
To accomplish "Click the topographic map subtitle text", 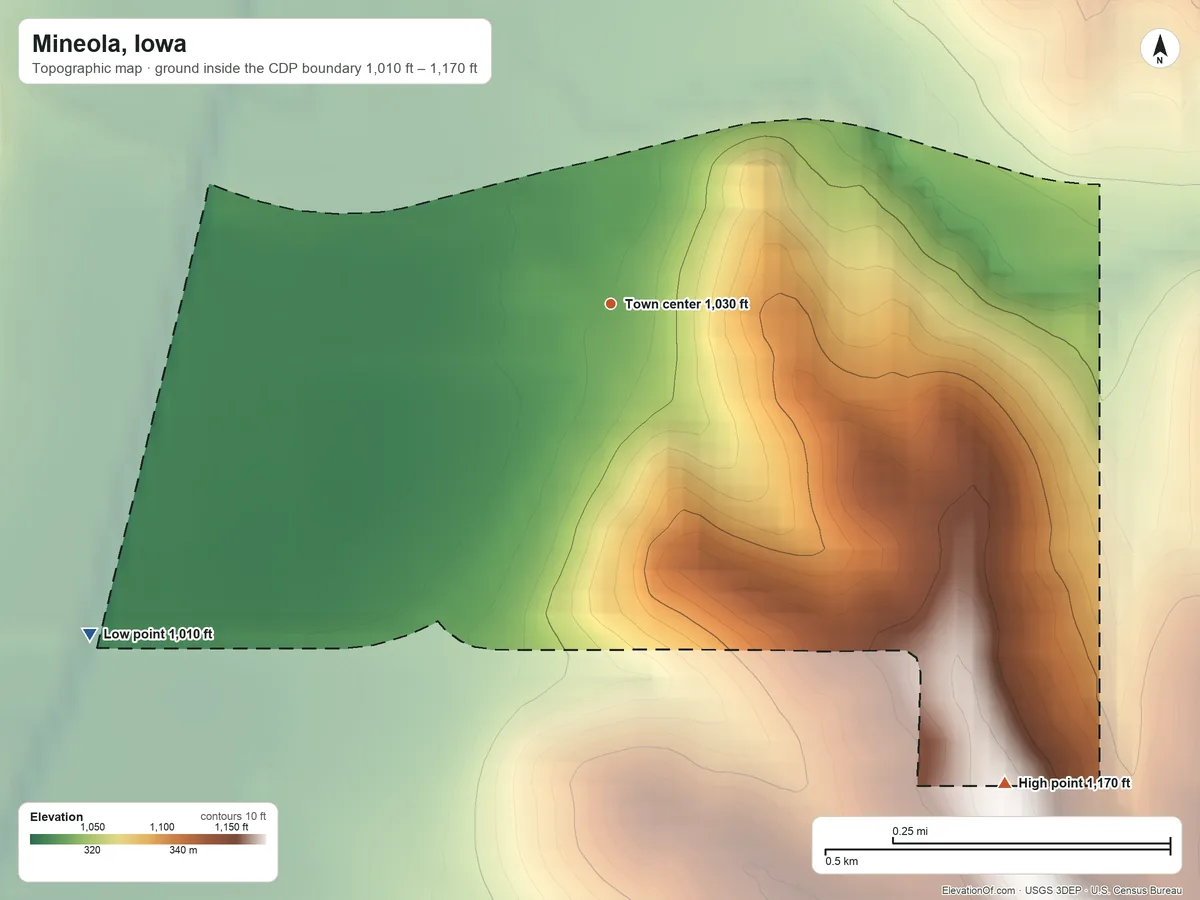I will (255, 70).
